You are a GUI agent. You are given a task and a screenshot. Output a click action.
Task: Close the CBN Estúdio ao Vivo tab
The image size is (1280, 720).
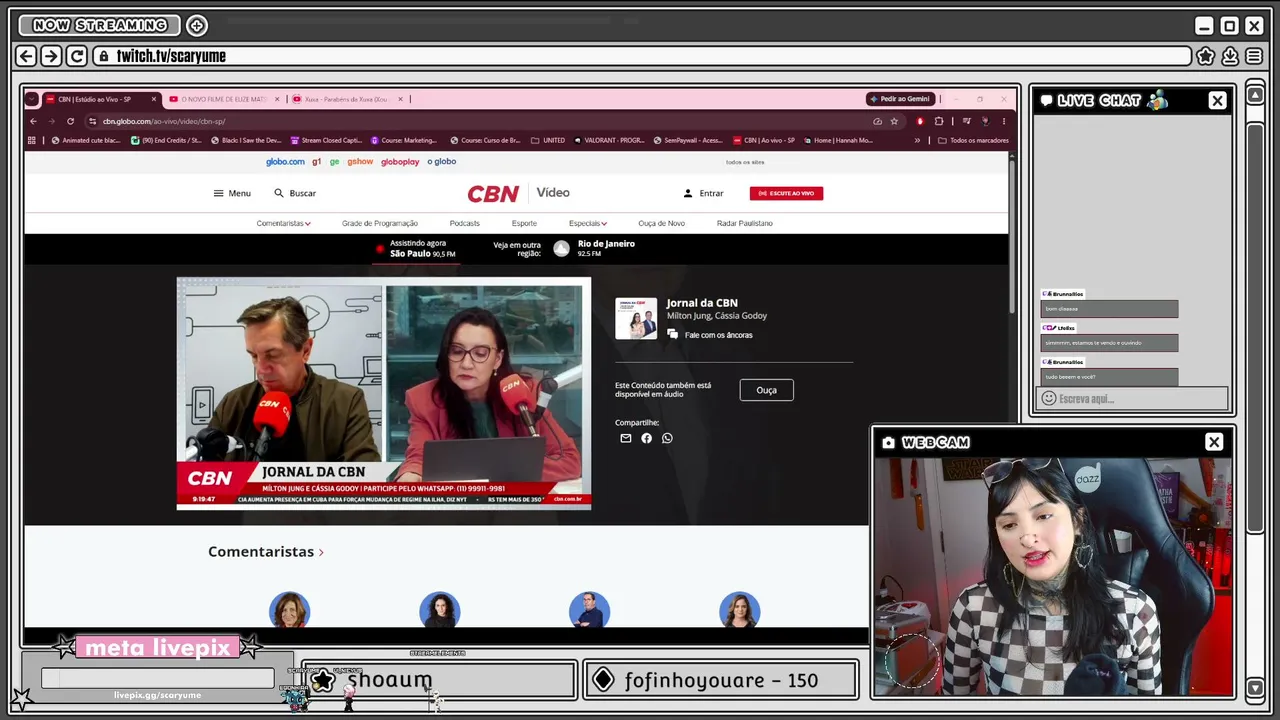pos(155,99)
